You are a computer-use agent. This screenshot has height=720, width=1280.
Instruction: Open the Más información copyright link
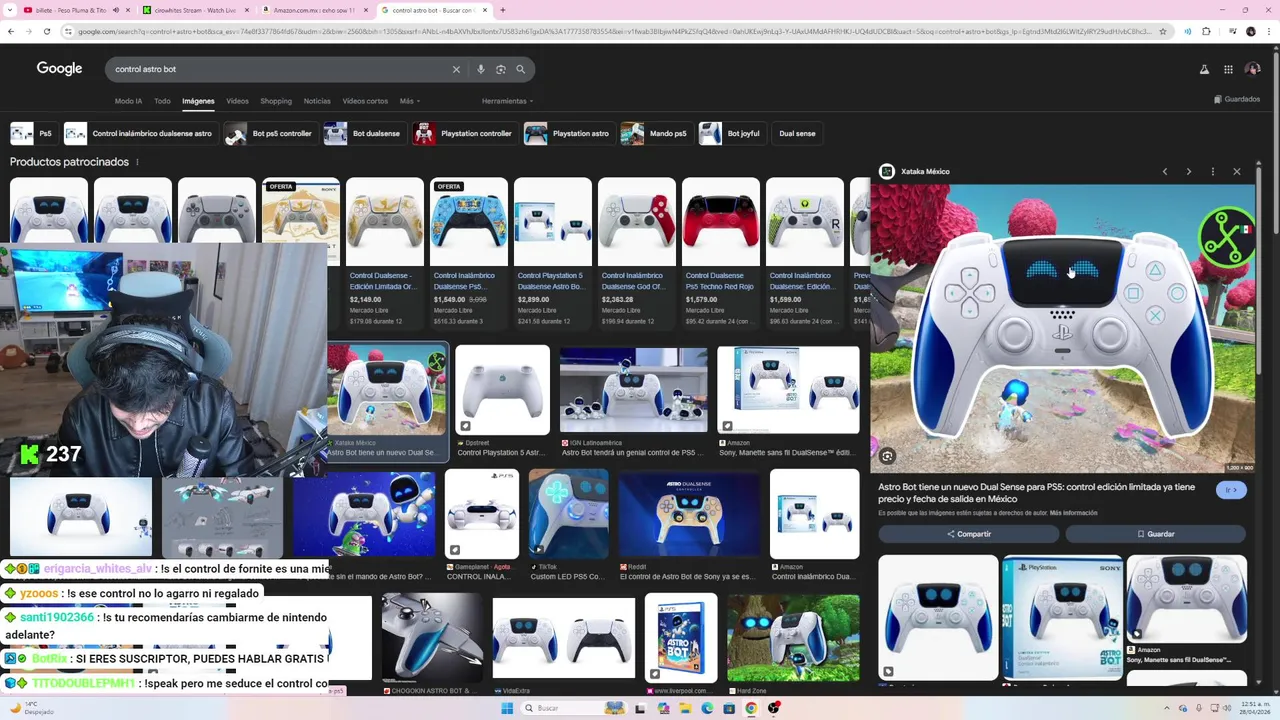pos(1073,513)
